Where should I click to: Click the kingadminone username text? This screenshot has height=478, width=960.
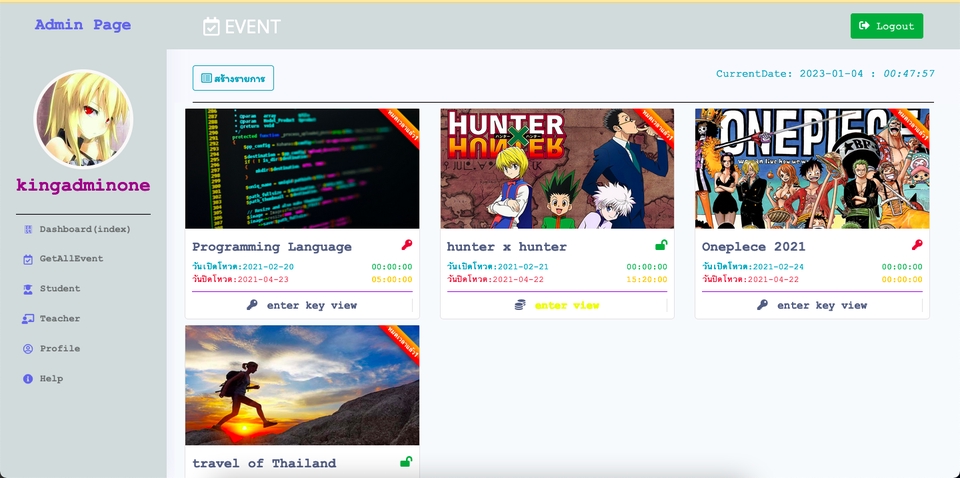click(x=83, y=185)
